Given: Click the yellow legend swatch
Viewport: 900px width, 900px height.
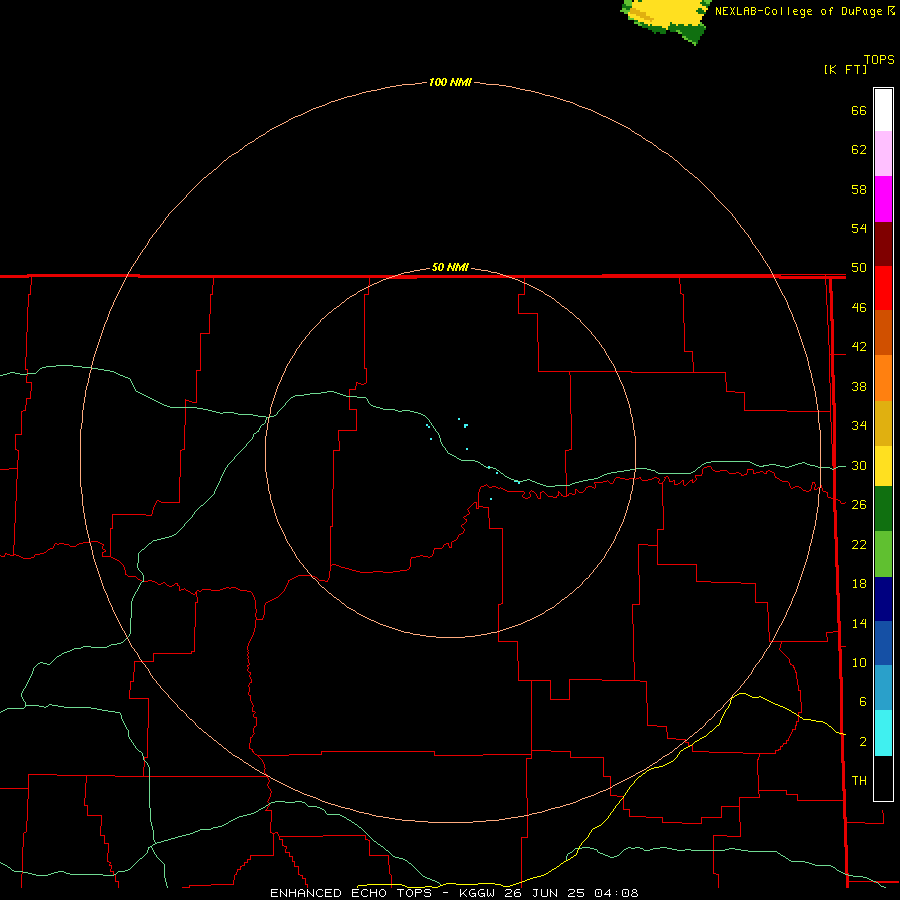Looking at the screenshot, I should (x=883, y=466).
